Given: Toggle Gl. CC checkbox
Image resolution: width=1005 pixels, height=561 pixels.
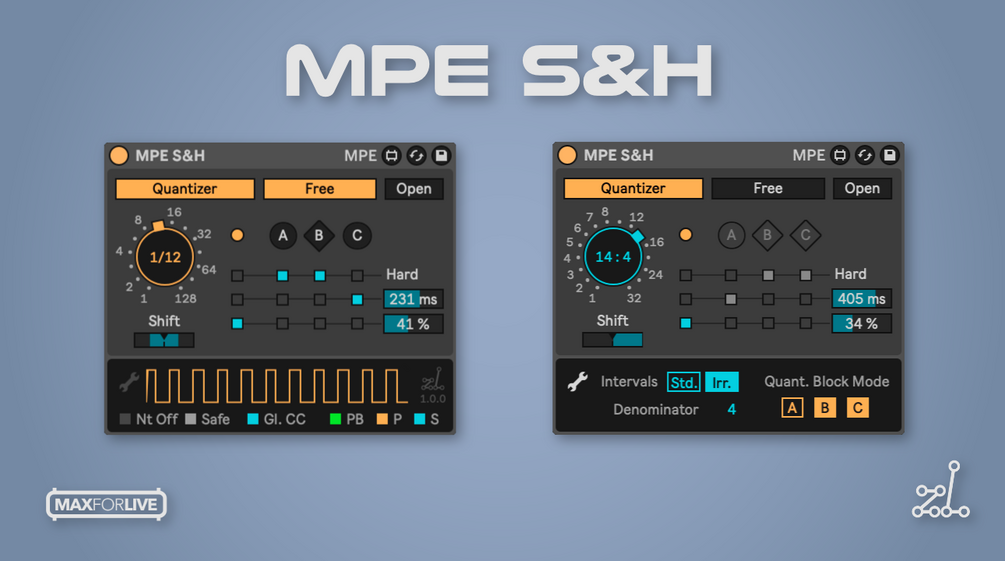Looking at the screenshot, I should (253, 419).
